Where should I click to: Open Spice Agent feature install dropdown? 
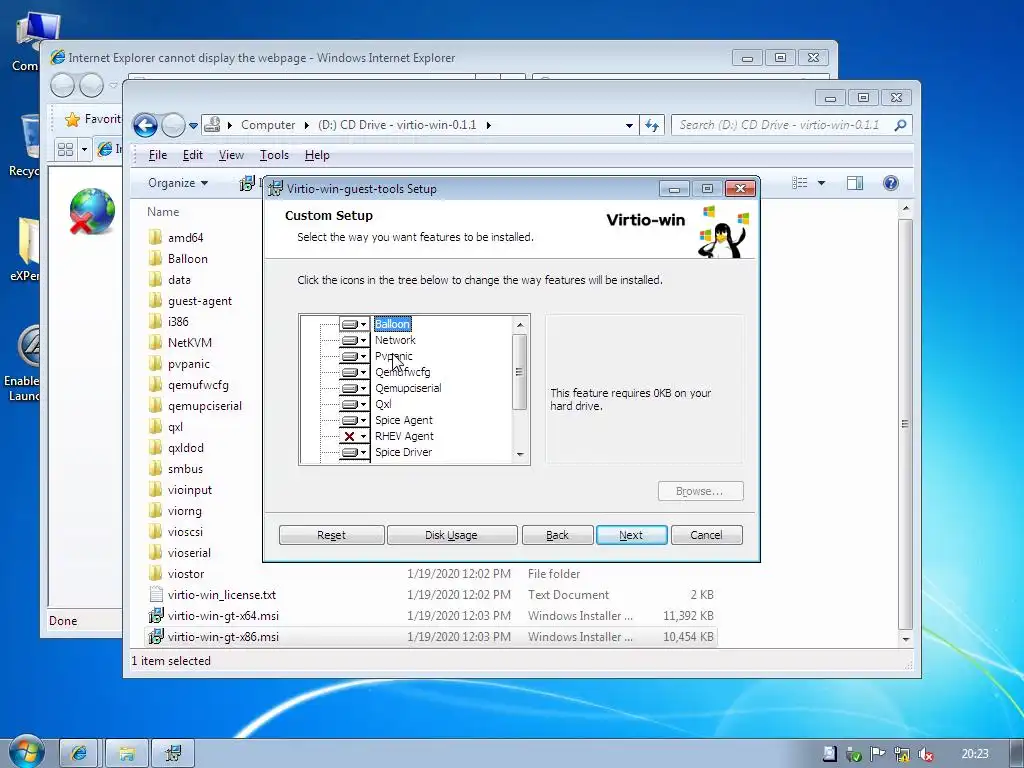(x=354, y=420)
